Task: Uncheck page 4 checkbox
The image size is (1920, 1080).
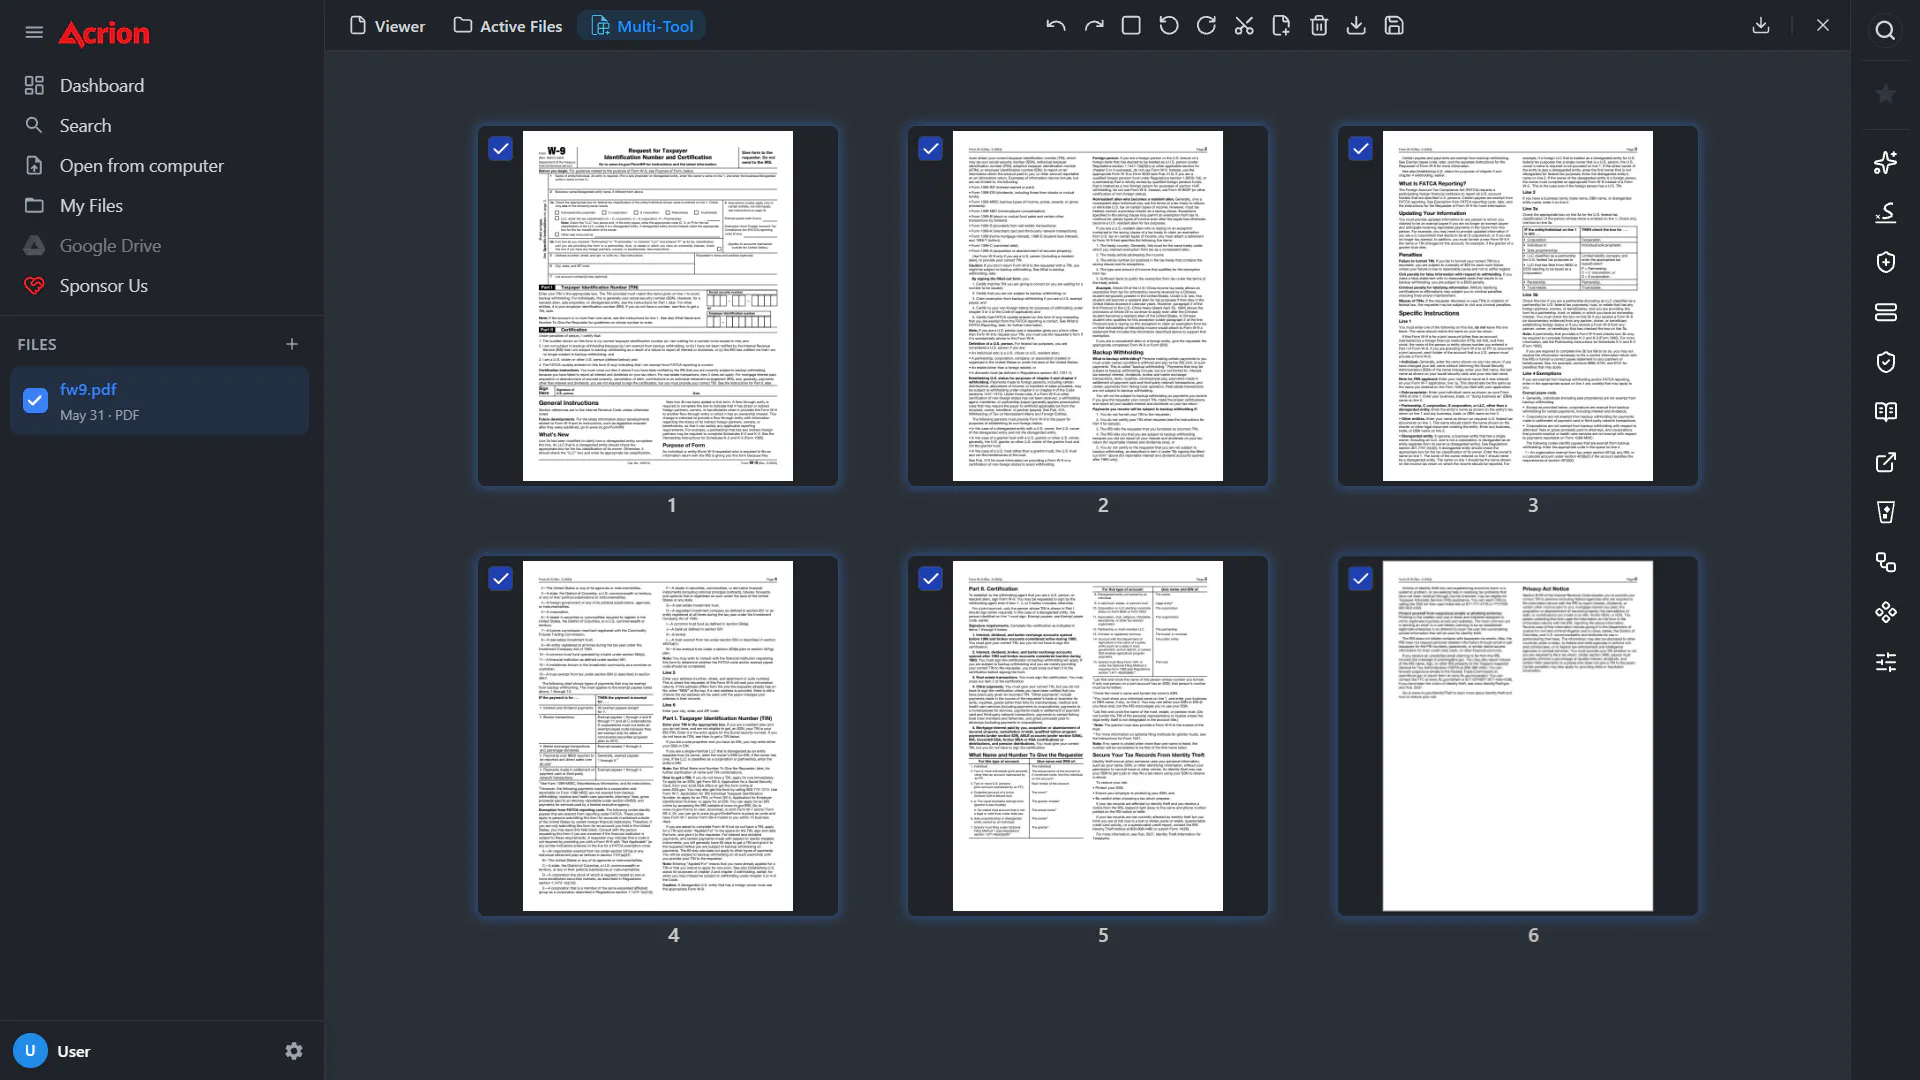Action: (500, 579)
